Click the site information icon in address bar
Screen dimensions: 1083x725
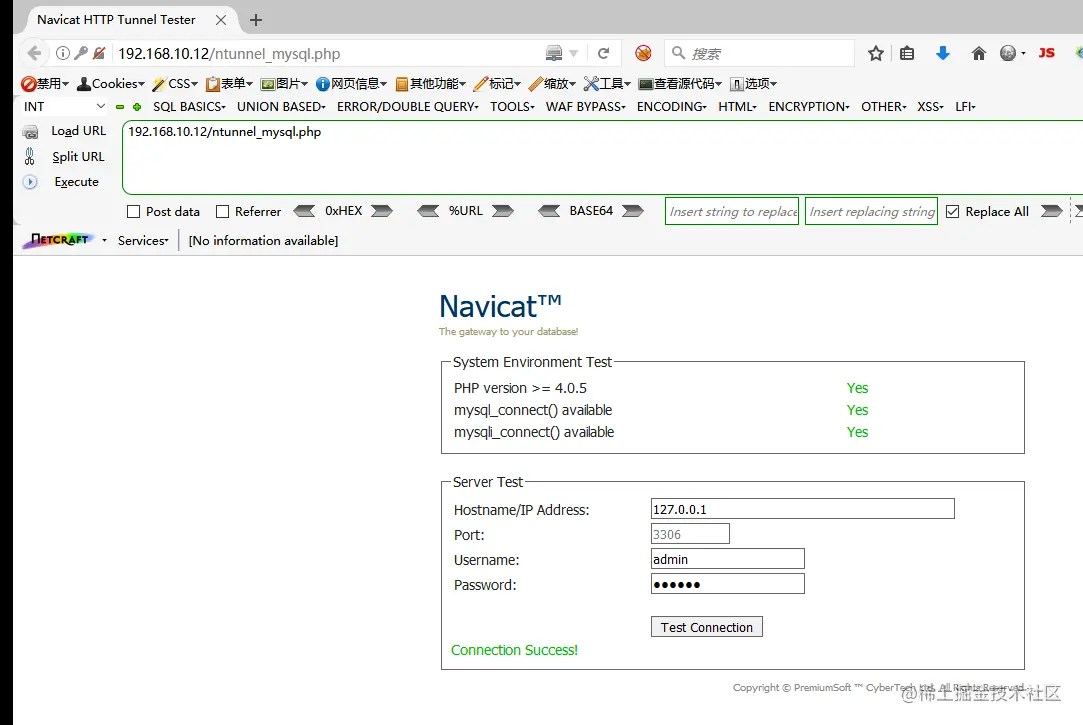(63, 53)
